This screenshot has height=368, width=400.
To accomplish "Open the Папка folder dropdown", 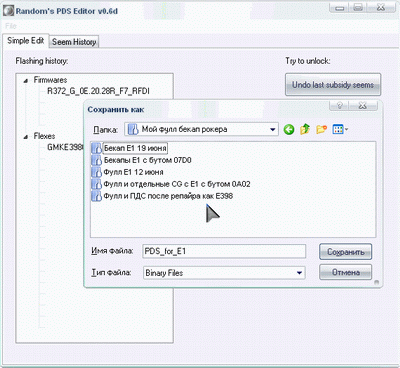I will pos(273,129).
